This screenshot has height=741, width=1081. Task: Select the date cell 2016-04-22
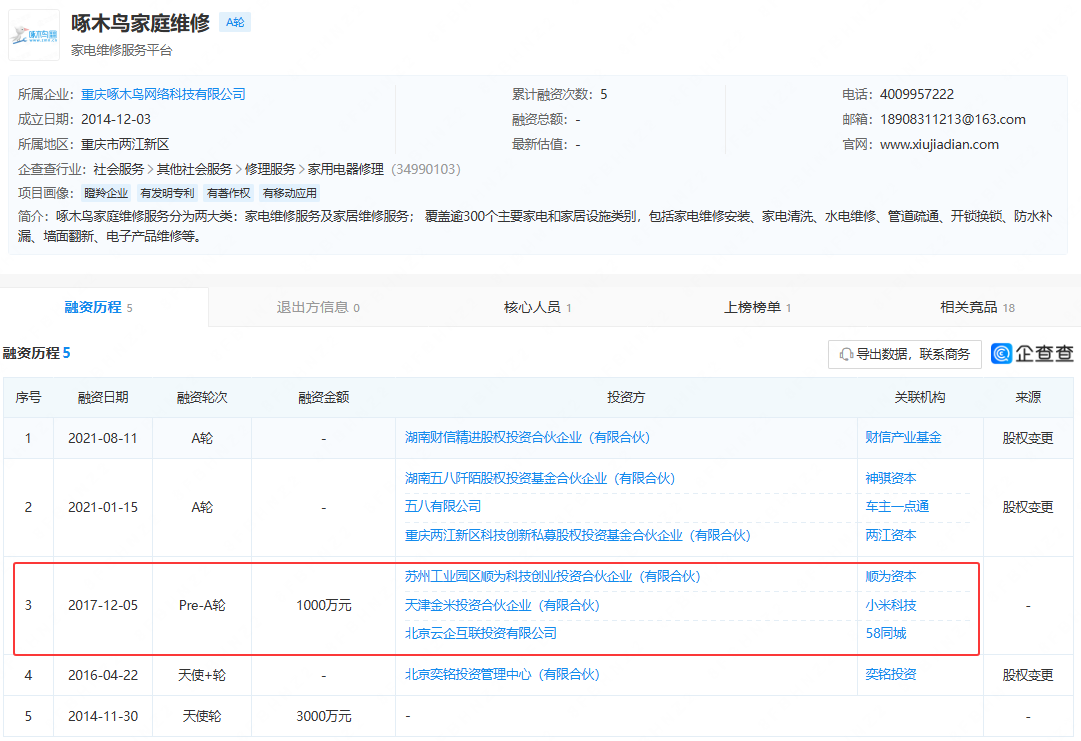103,676
